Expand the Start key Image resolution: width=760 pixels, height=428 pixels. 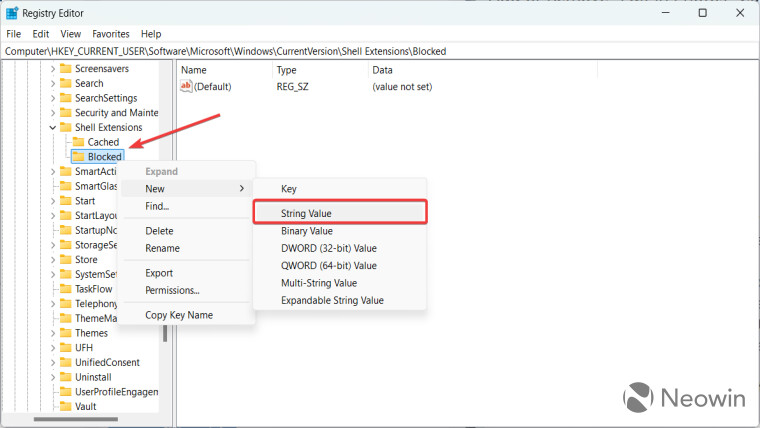(x=53, y=201)
